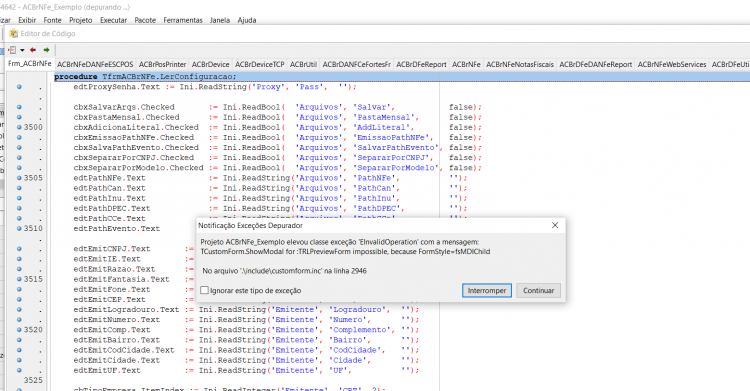
Task: Open the Exibir menu
Action: tap(27, 20)
